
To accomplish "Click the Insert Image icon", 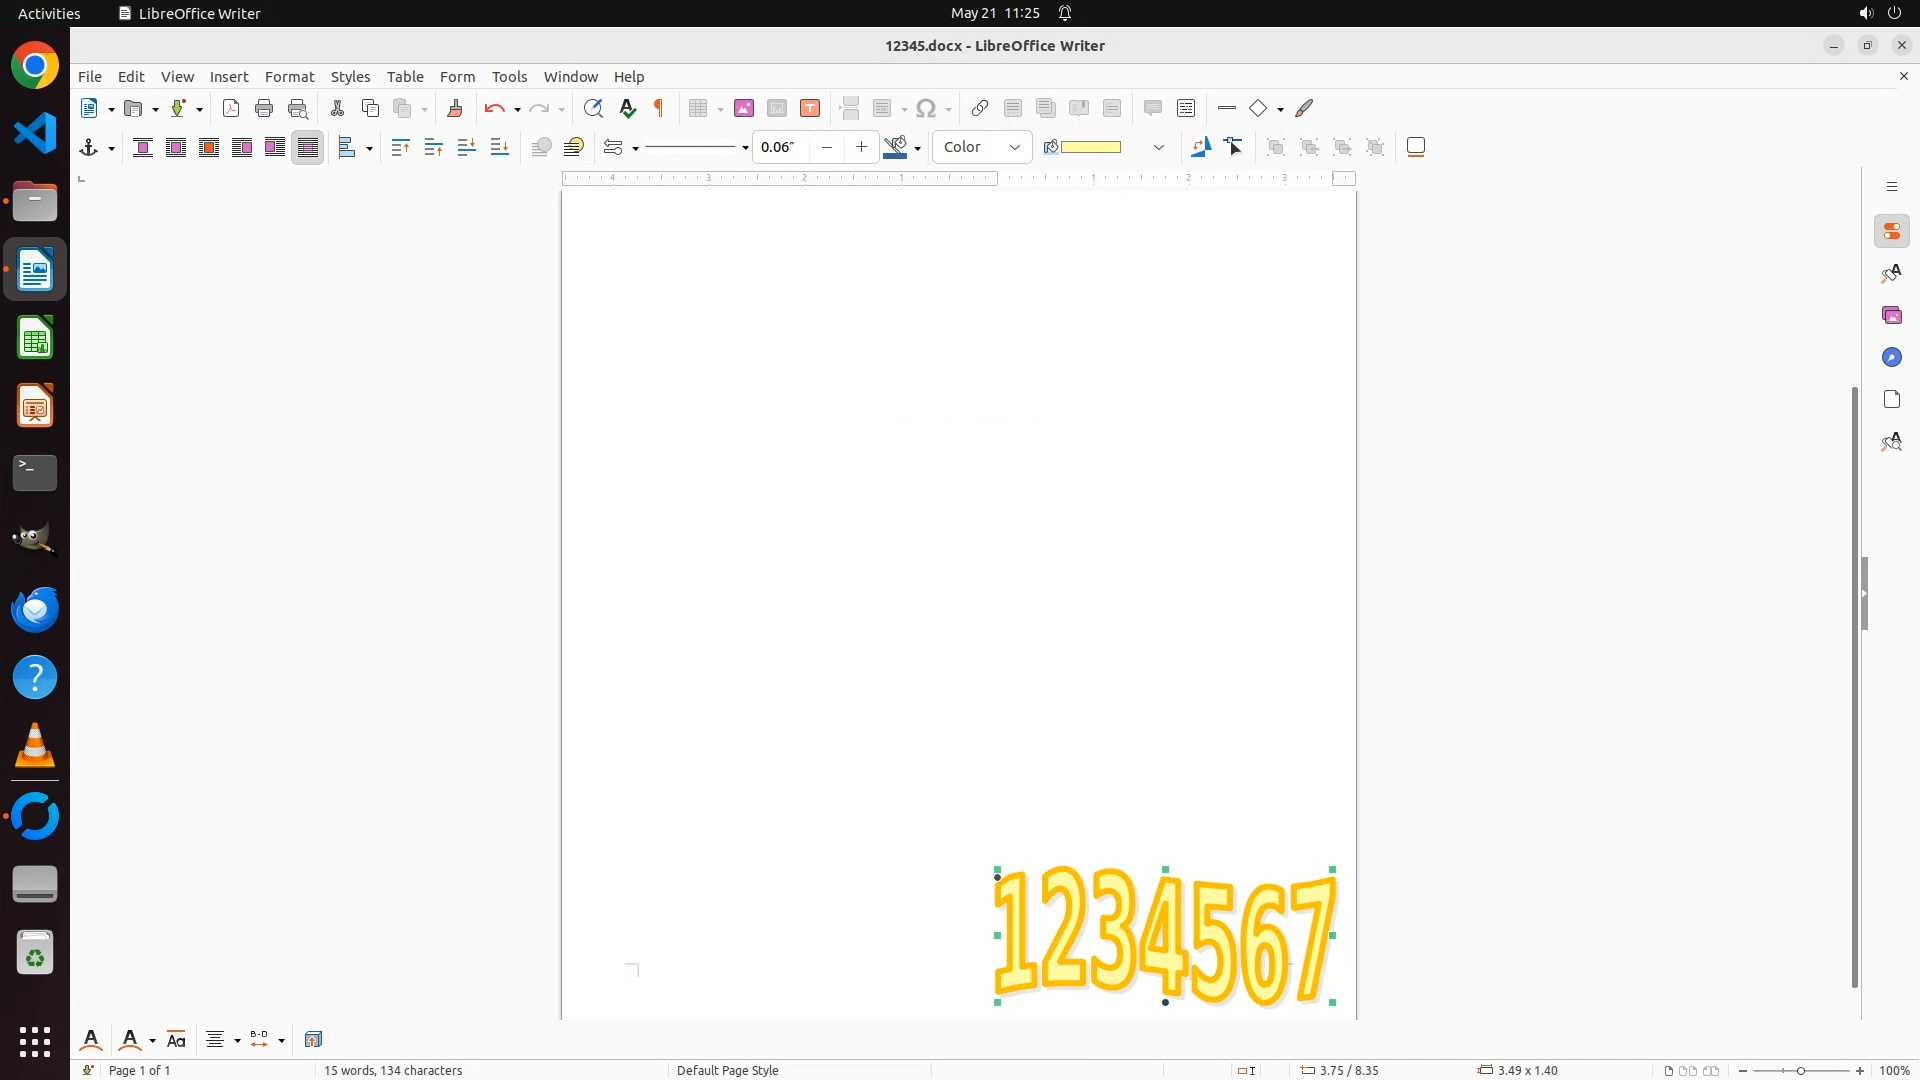I will pyautogui.click(x=744, y=109).
